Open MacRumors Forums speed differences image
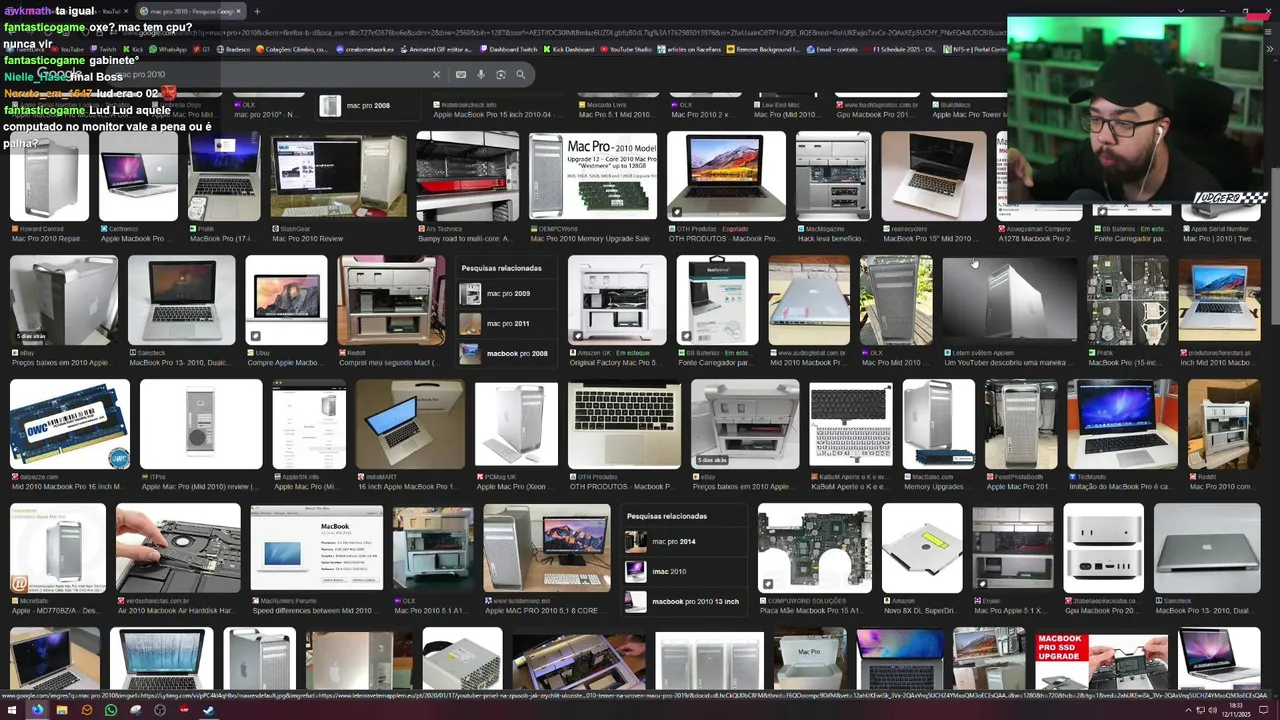The image size is (1280, 720). (316, 549)
